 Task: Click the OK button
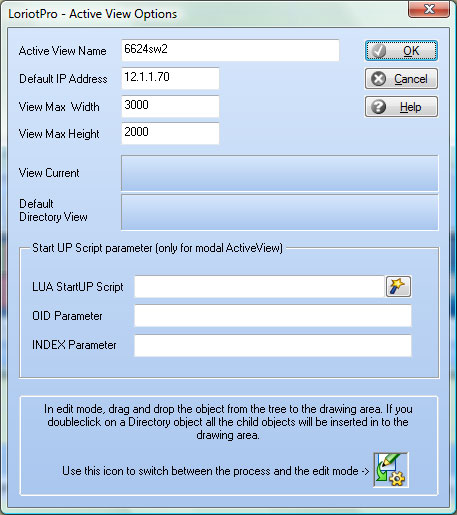tap(401, 51)
